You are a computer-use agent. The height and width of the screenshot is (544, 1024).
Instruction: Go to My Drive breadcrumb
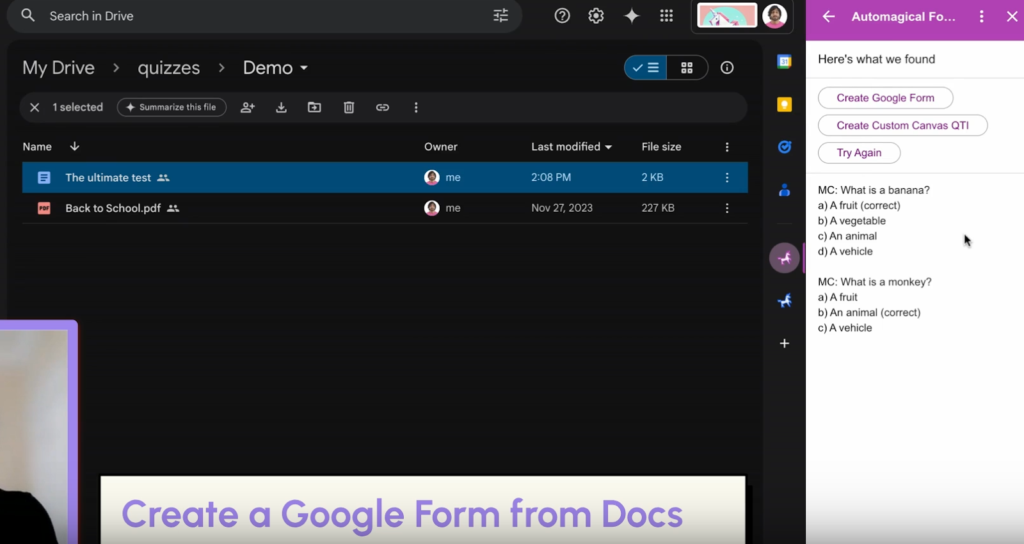pos(58,68)
